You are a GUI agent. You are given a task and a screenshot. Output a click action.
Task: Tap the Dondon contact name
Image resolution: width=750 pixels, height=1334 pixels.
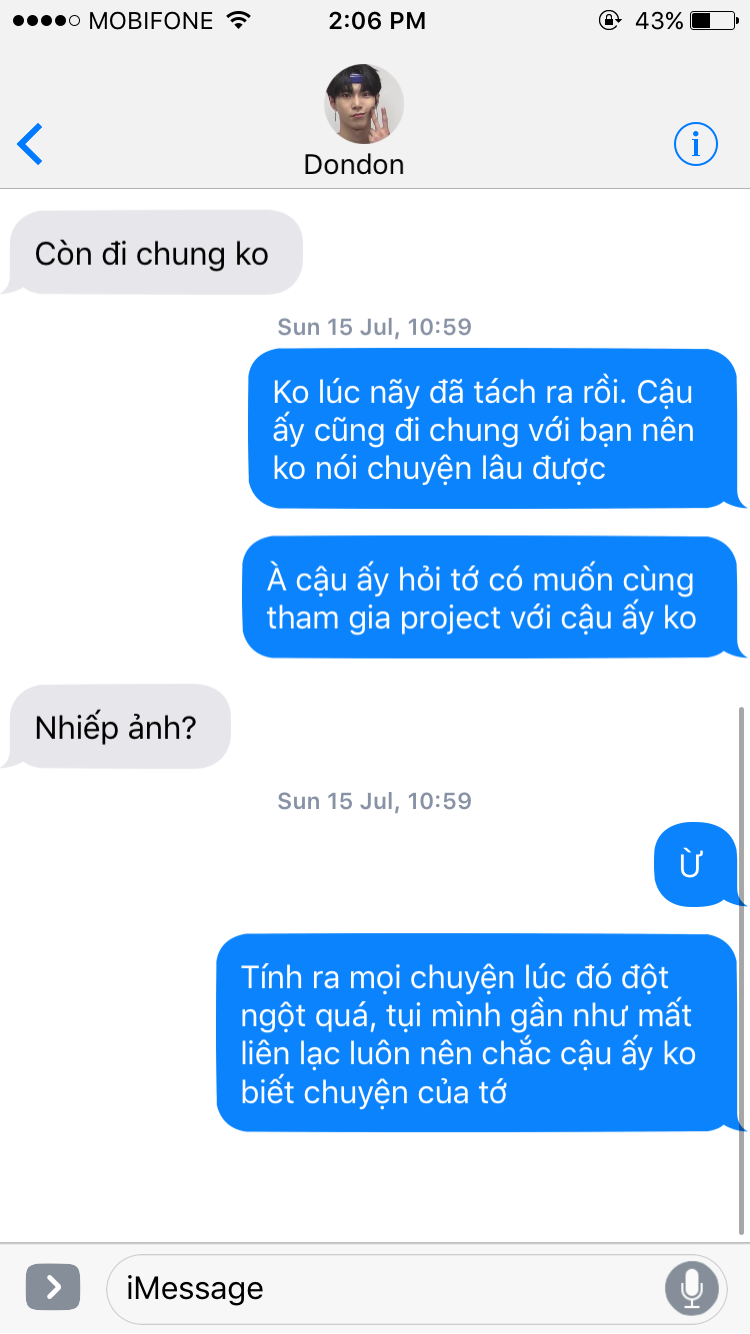click(354, 164)
